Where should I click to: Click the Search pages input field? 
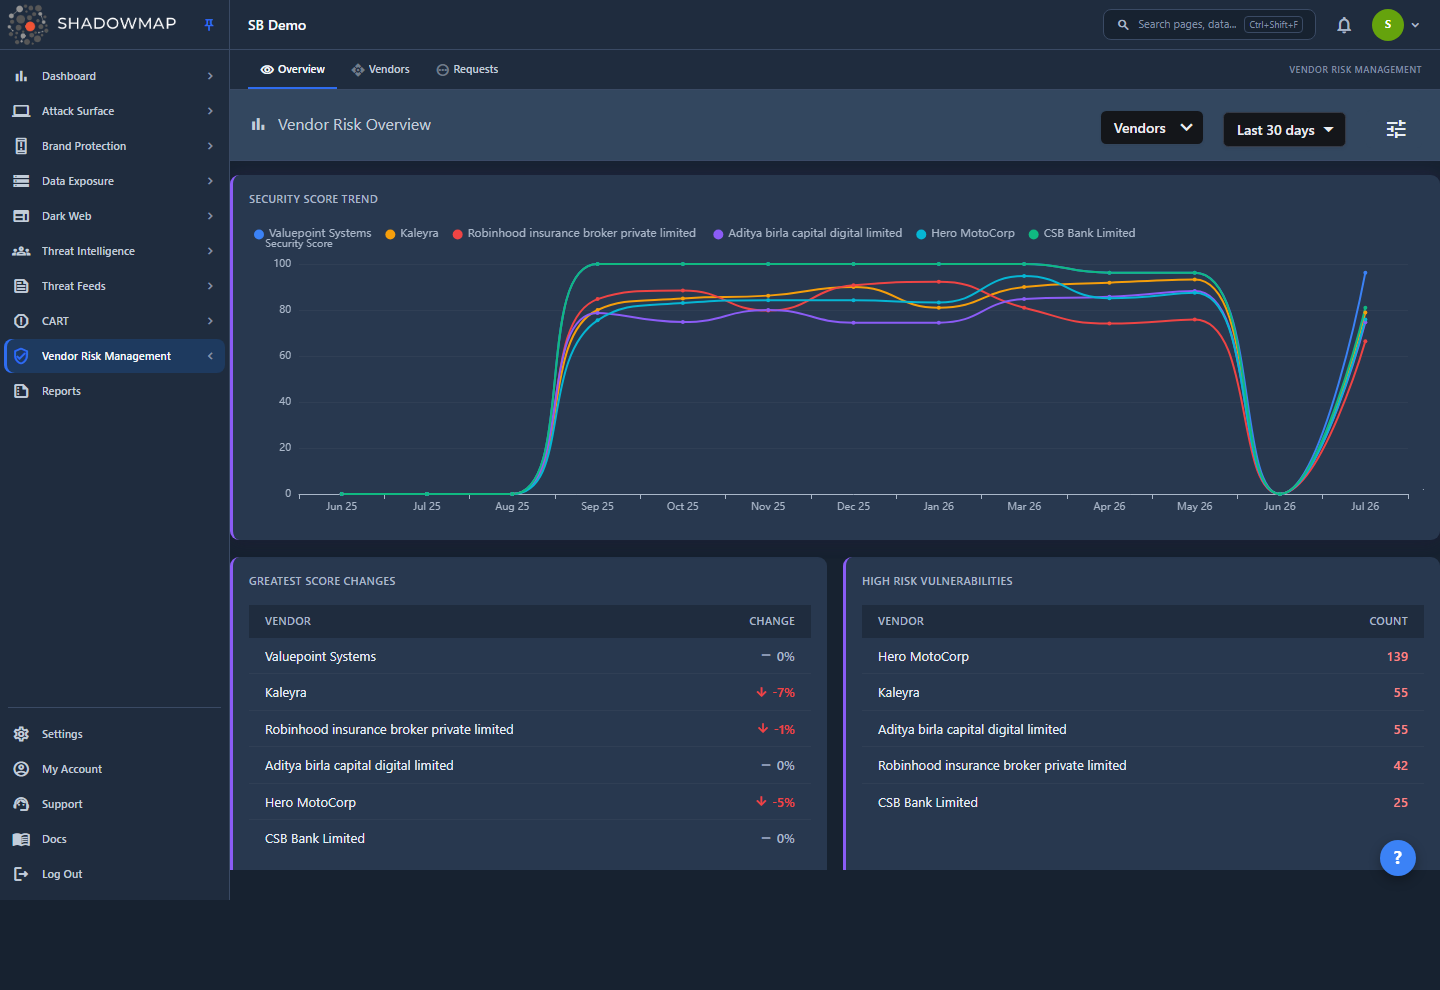point(1208,25)
